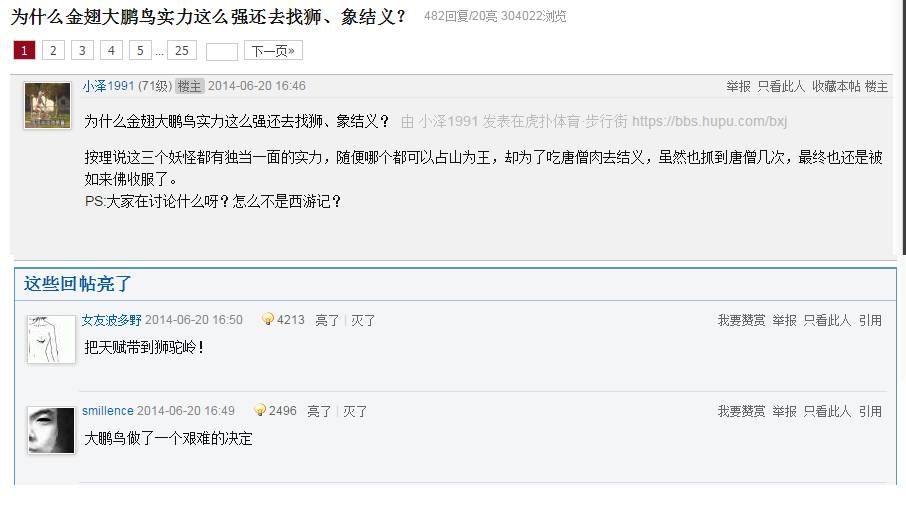Image resolution: width=906 pixels, height=510 pixels.
Task: Open 小泽1991's avatar thumbnail
Action: click(47, 105)
